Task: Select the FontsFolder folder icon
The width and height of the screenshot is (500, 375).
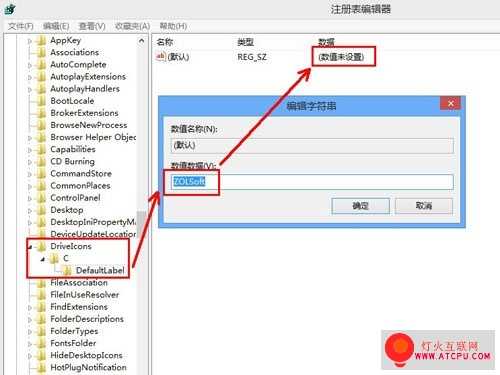Action: point(41,343)
